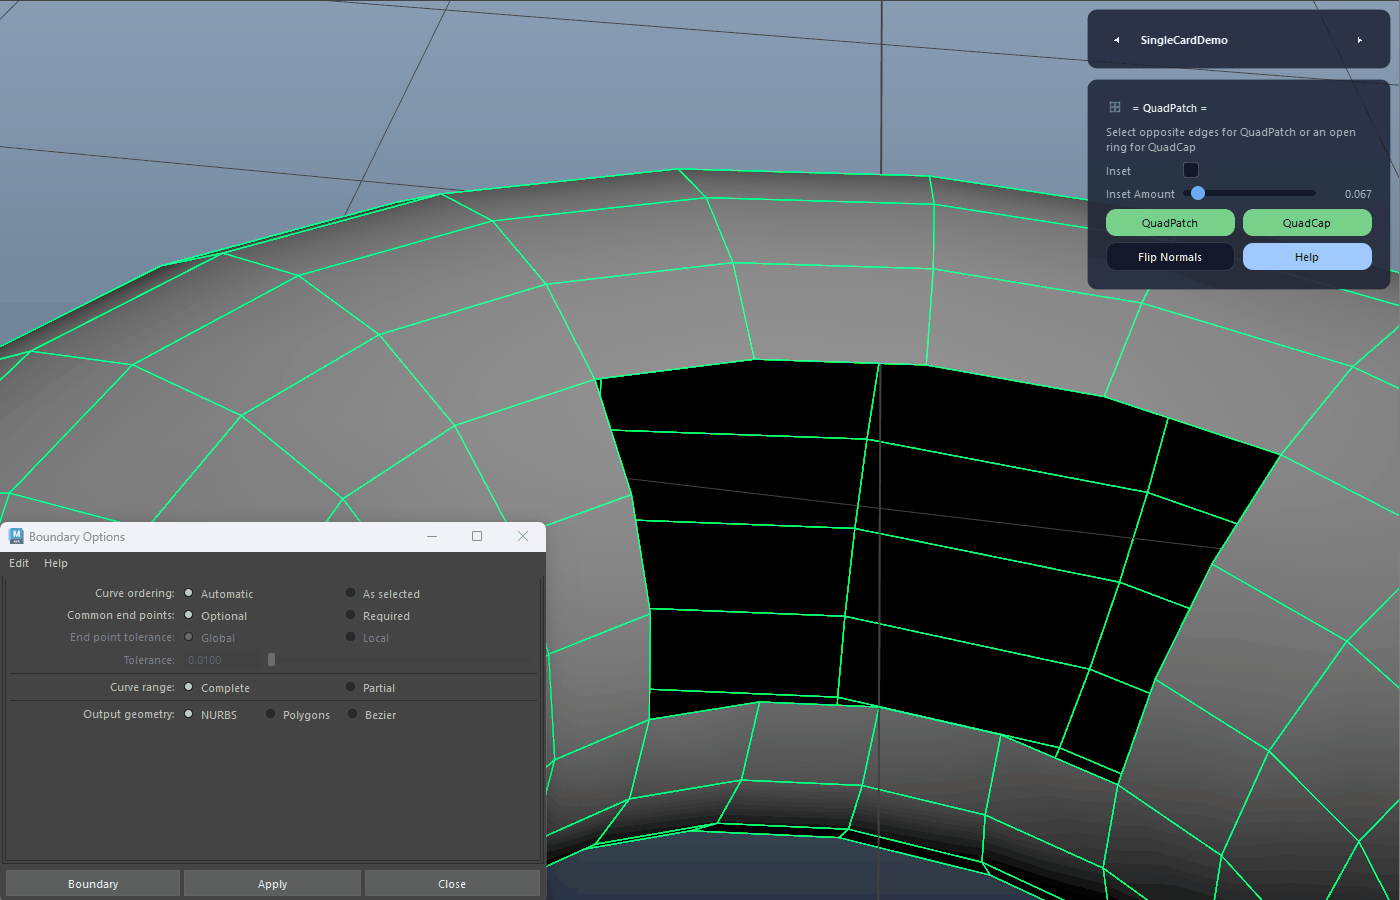Set curve range to Complete
This screenshot has width=1400, height=900.
click(189, 687)
